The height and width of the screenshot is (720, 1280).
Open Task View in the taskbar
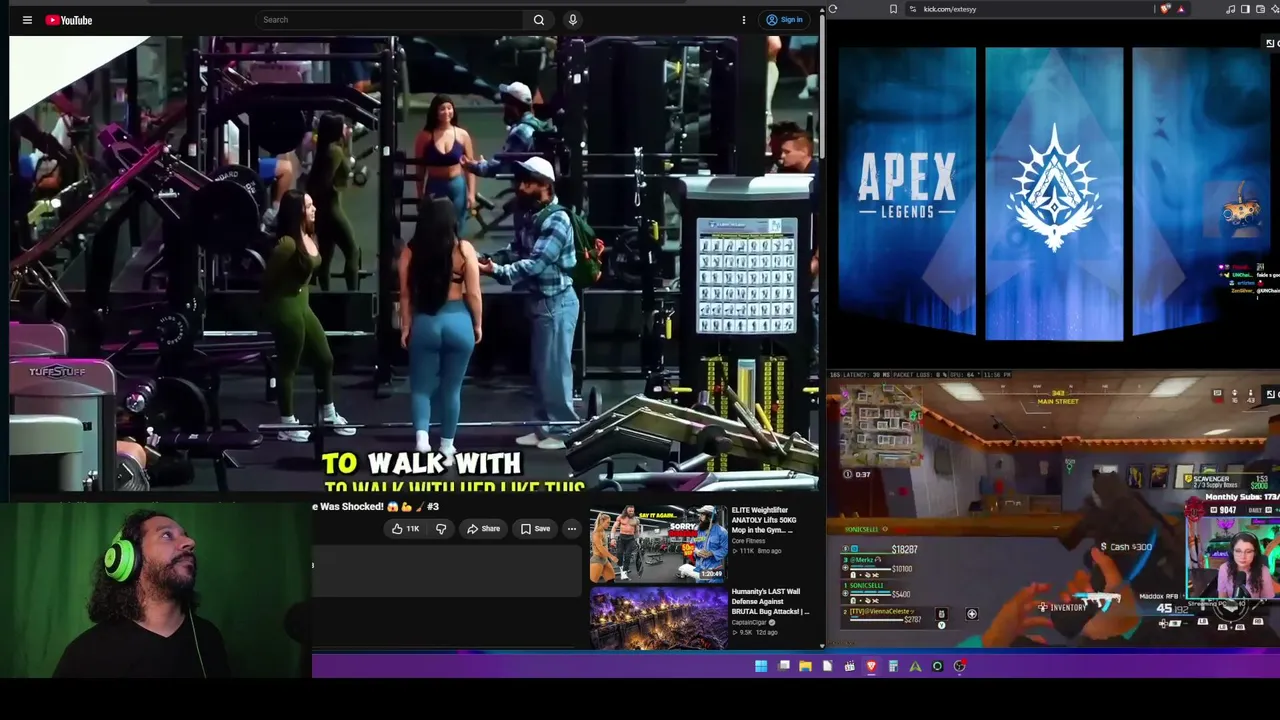[784, 666]
